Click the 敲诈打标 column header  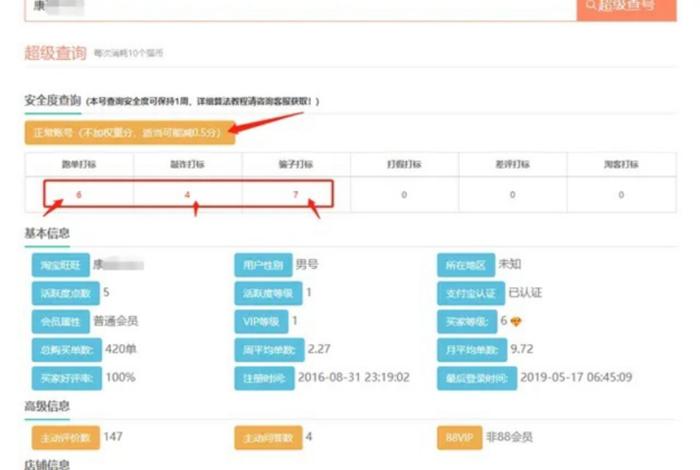point(188,164)
